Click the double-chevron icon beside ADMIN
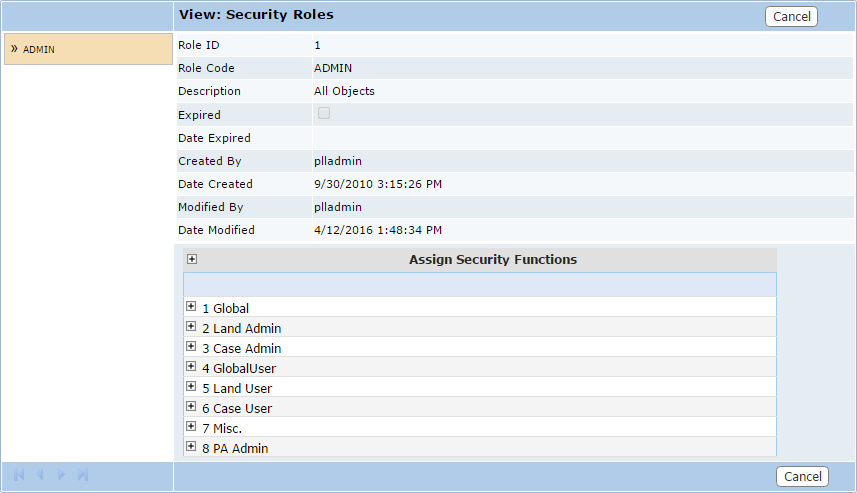The height and width of the screenshot is (493, 857). [14, 49]
